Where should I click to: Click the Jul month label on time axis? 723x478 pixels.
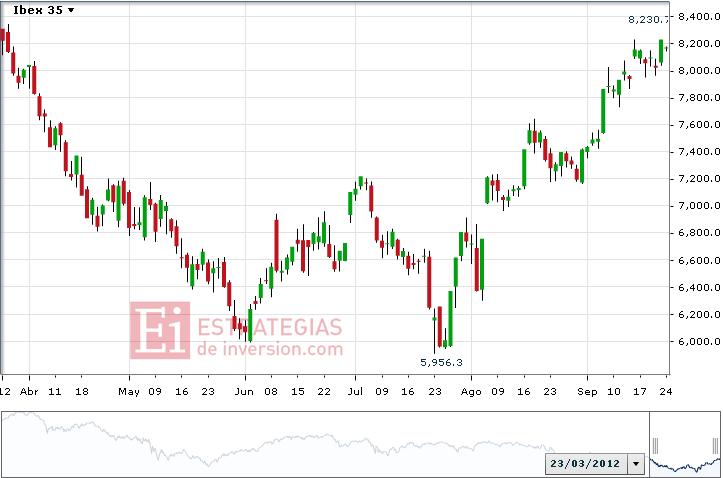pos(355,391)
